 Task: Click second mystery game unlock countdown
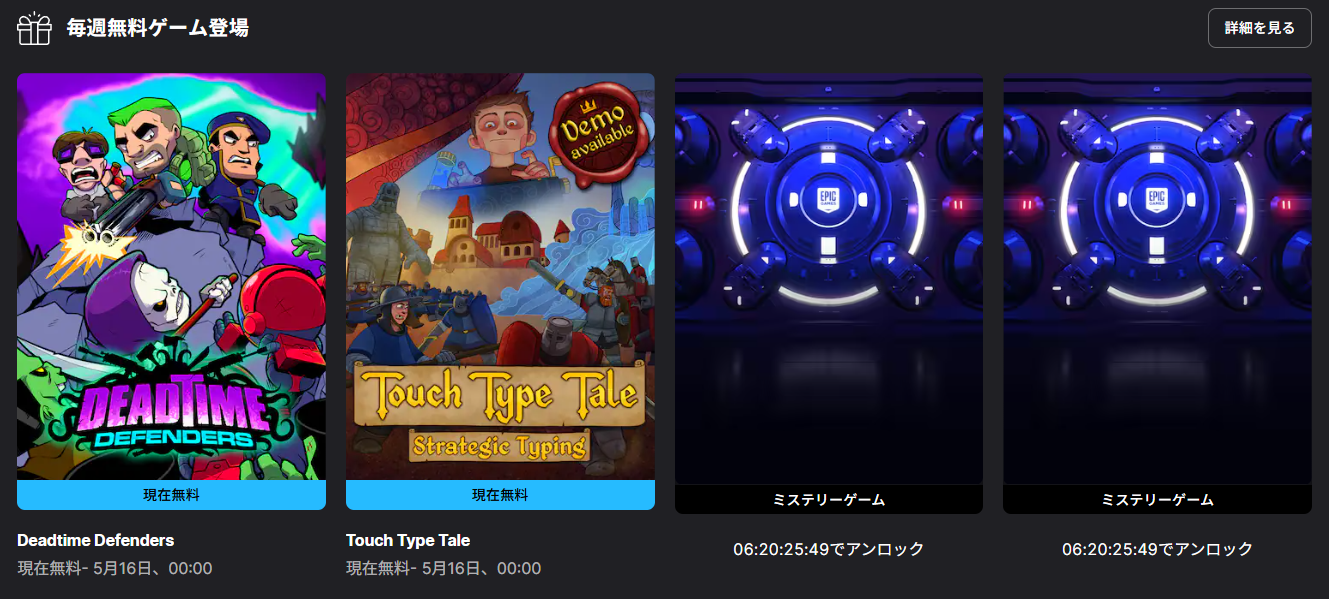coord(1157,549)
